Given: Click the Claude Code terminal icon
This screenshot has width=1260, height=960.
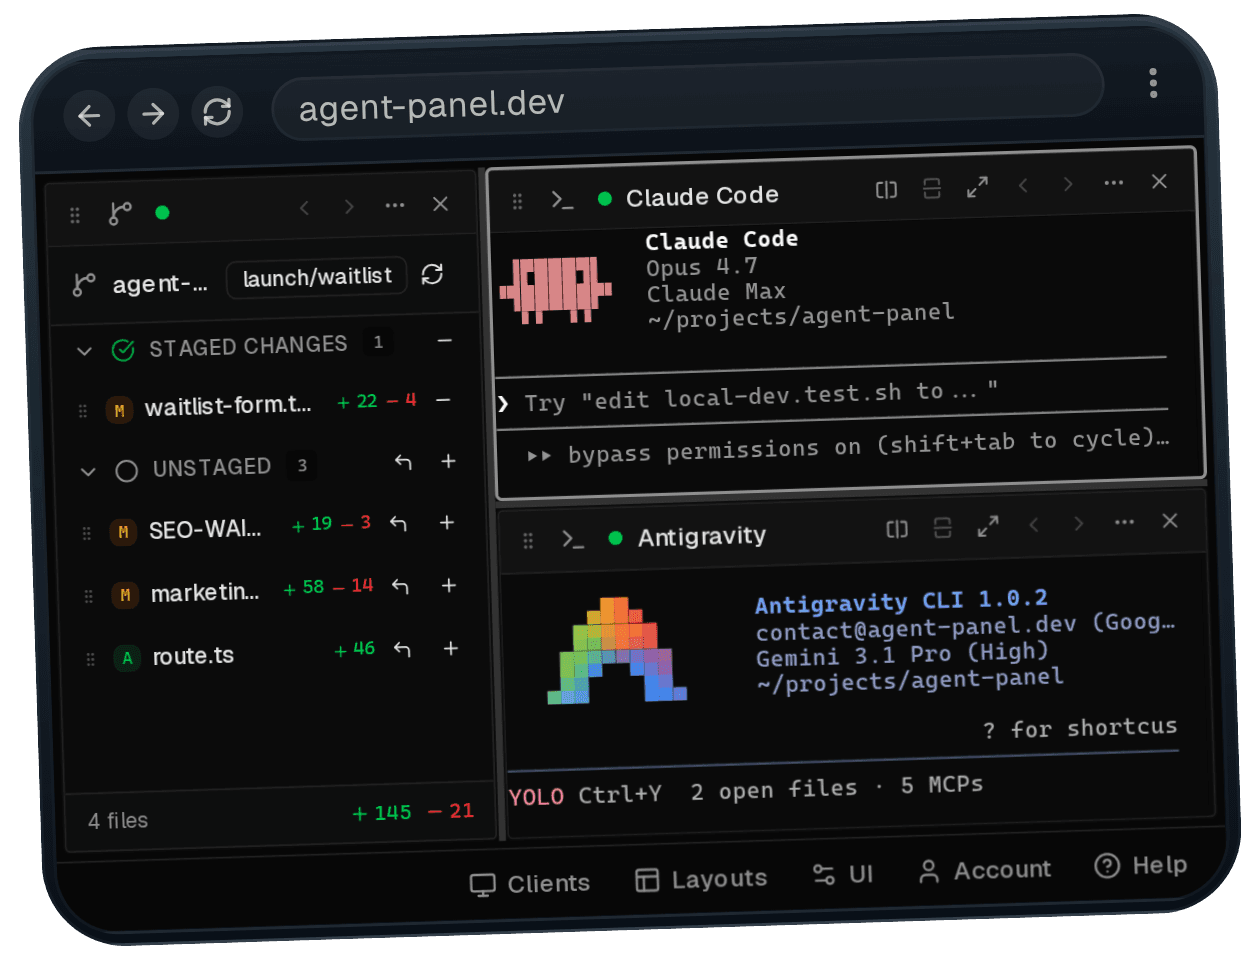Looking at the screenshot, I should (x=563, y=200).
